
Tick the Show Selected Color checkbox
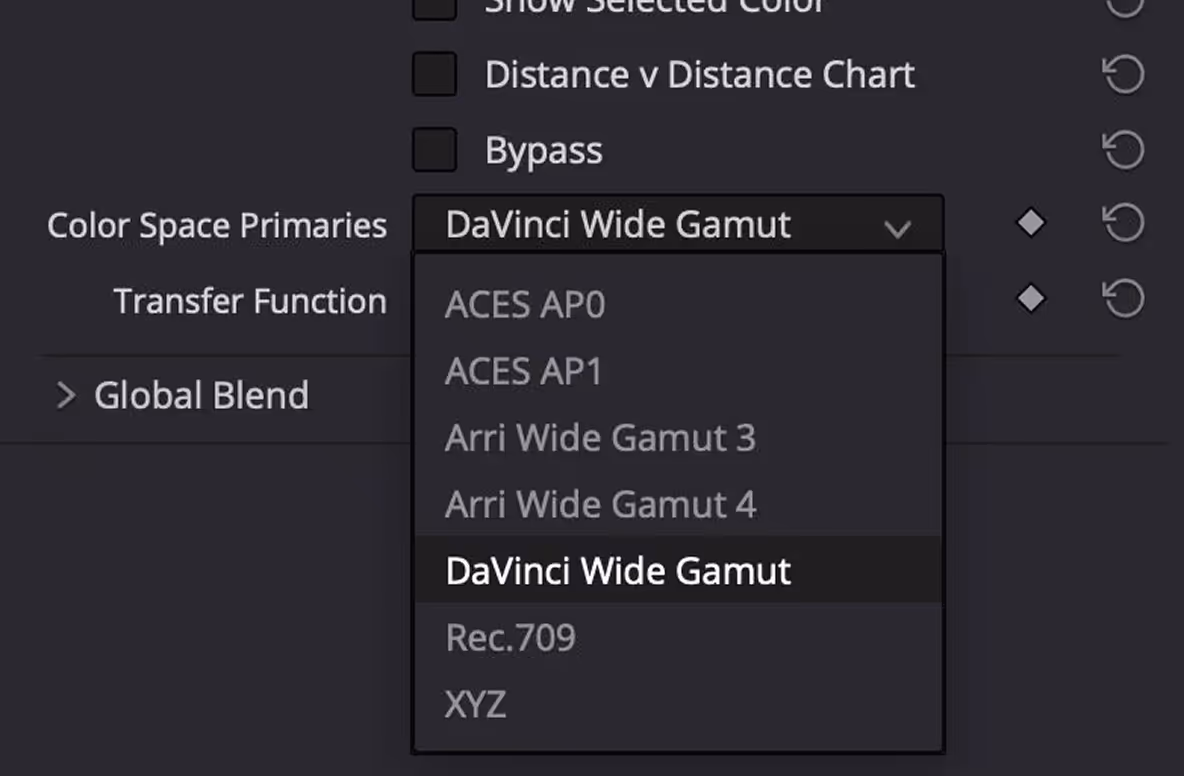coord(434,8)
